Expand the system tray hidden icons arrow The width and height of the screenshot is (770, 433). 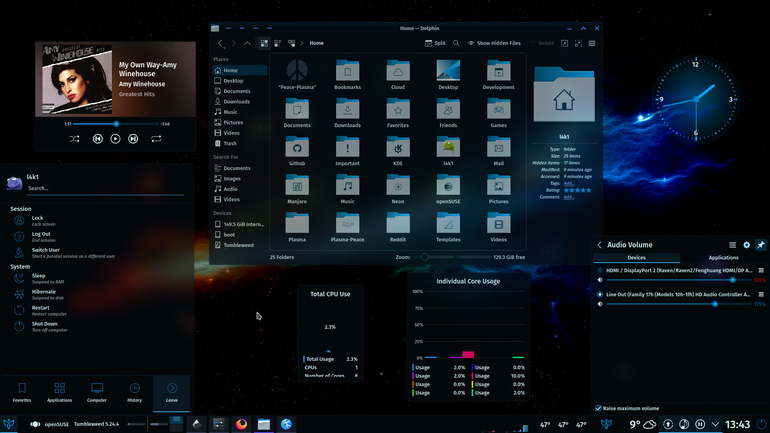pyautogui.click(x=715, y=424)
